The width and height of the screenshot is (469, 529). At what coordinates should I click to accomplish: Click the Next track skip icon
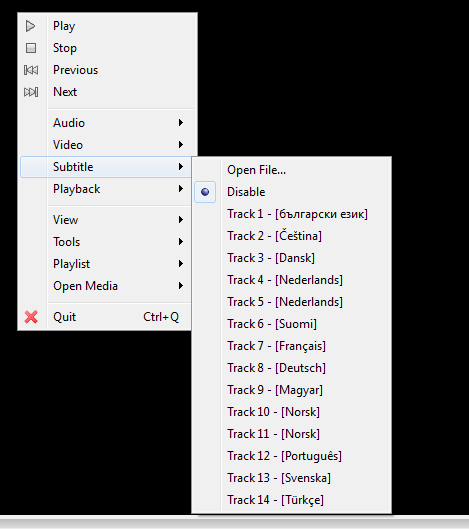click(x=31, y=92)
